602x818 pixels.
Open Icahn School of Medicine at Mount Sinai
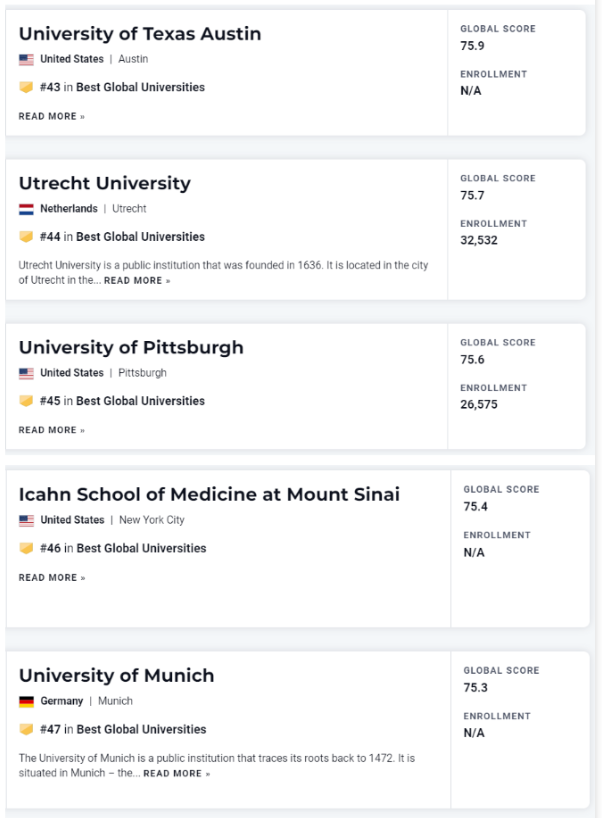pos(209,495)
